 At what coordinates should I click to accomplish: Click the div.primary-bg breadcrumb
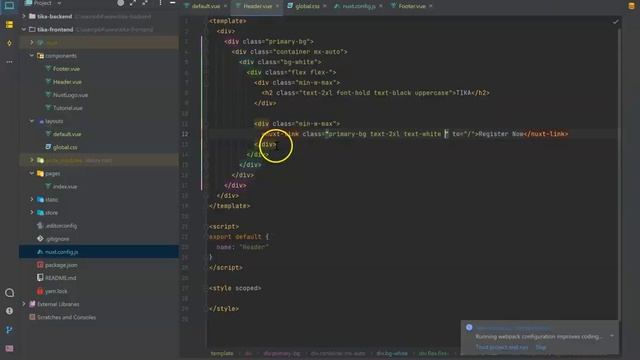(282, 353)
